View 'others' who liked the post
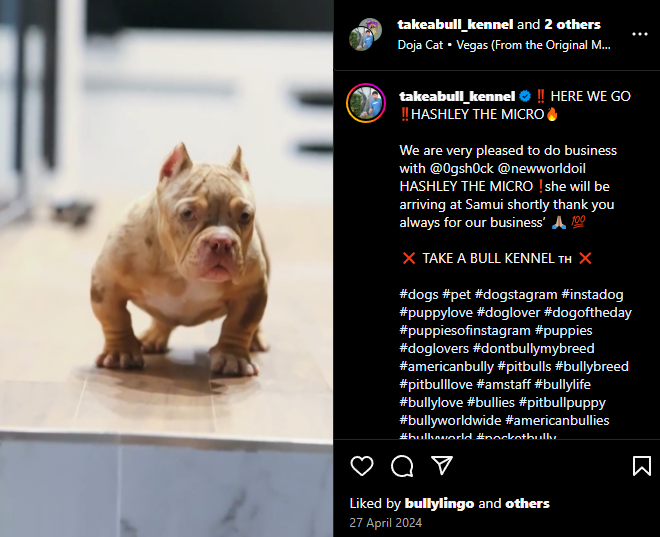Image resolution: width=660 pixels, height=537 pixels. (x=527, y=503)
